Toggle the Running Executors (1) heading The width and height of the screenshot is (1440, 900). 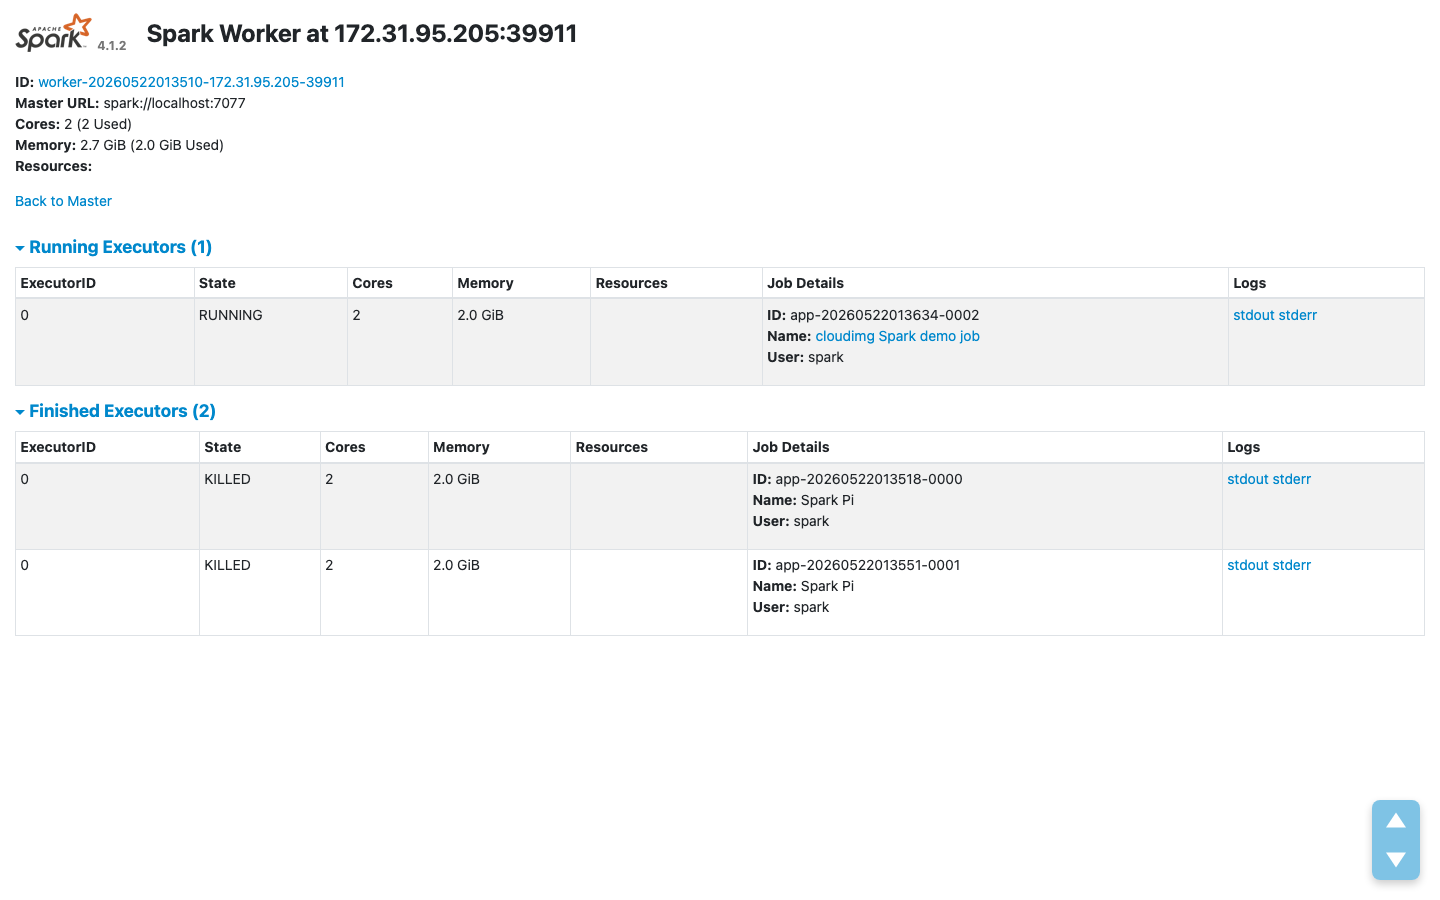120,247
